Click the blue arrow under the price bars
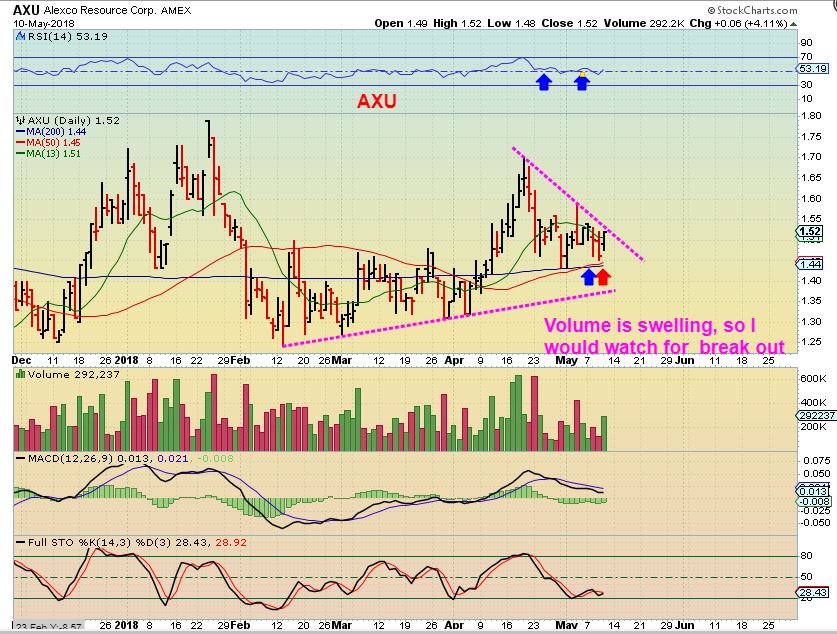This screenshot has width=837, height=634. pyautogui.click(x=588, y=276)
